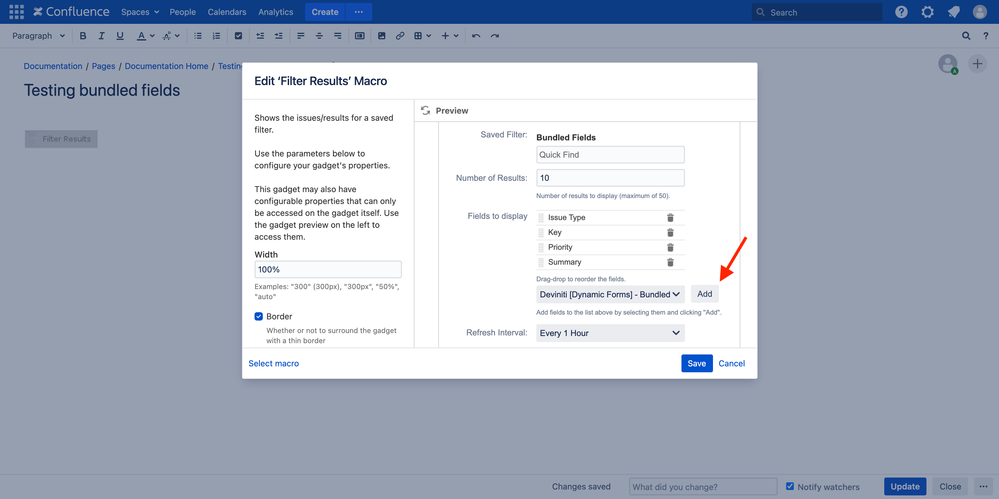Open the Documentation Home breadcrumb
The image size is (999, 499).
point(166,66)
